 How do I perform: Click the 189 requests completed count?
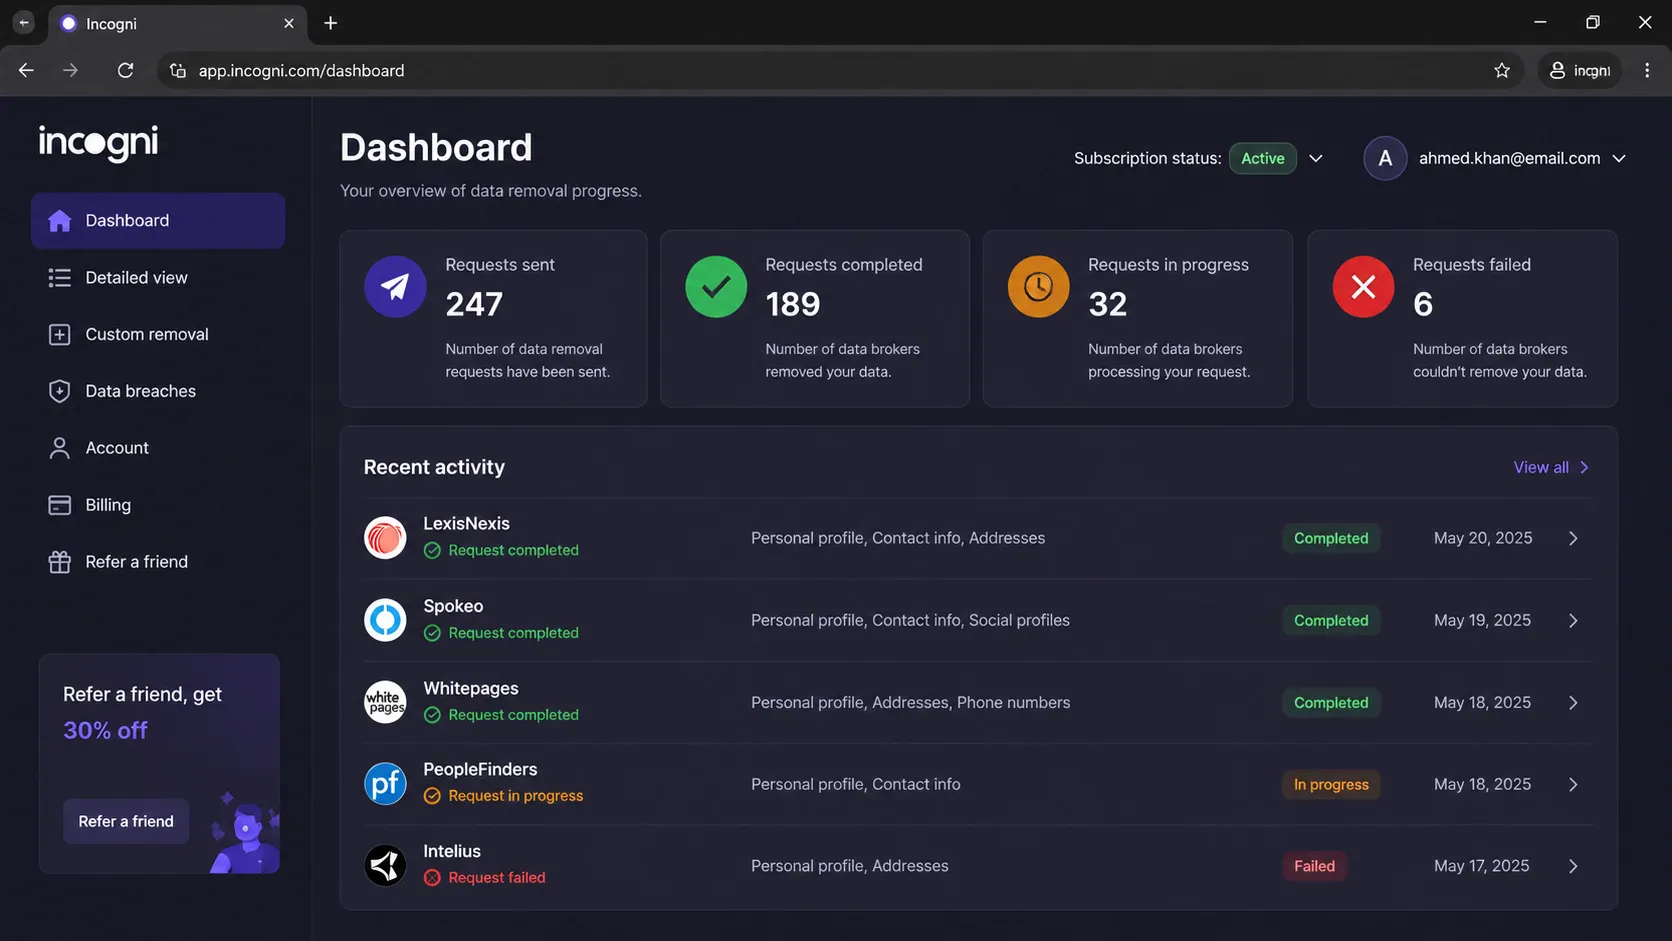tap(793, 304)
